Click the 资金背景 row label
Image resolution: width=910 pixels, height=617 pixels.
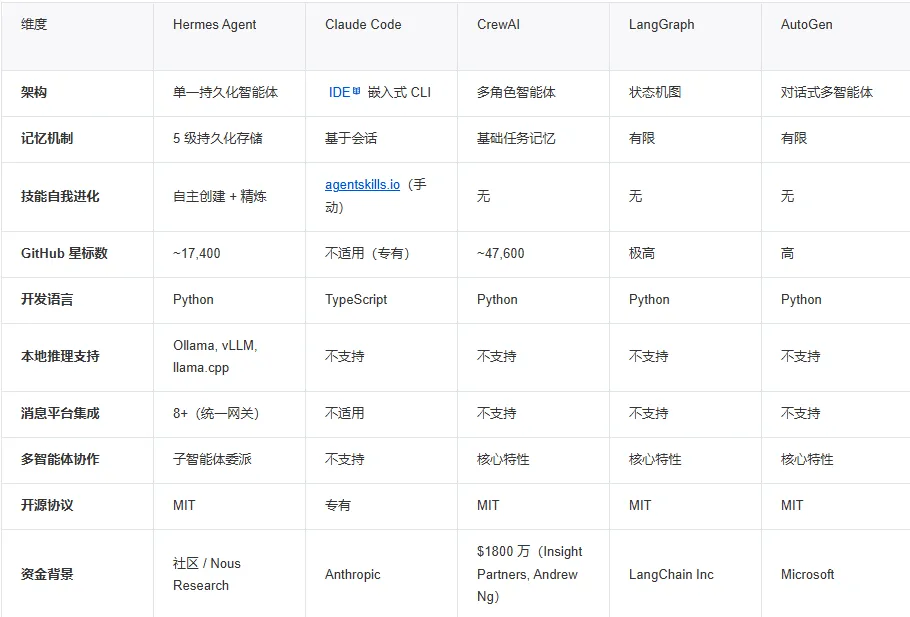[x=47, y=575]
